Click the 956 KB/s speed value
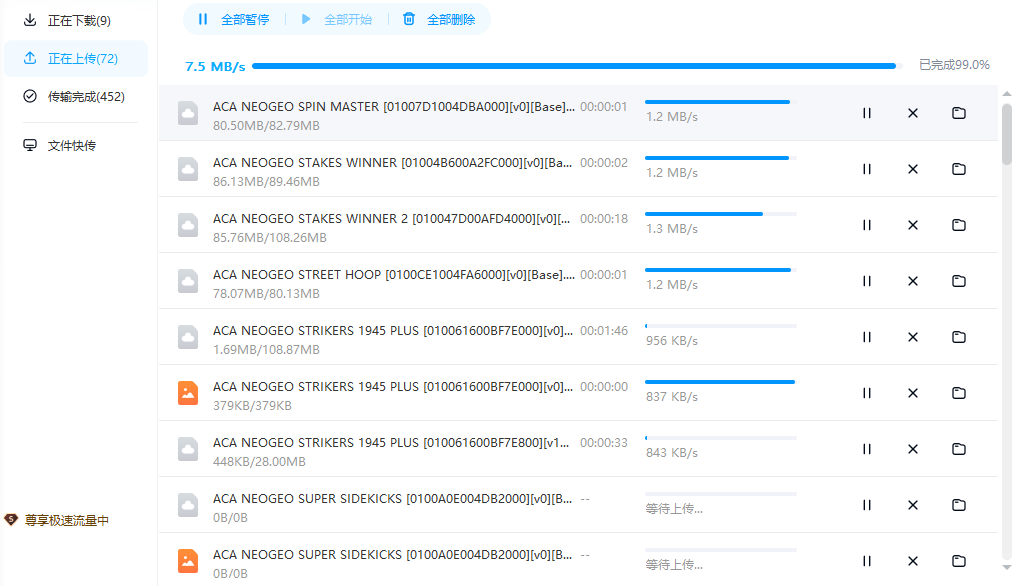1019x586 pixels. click(x=671, y=340)
